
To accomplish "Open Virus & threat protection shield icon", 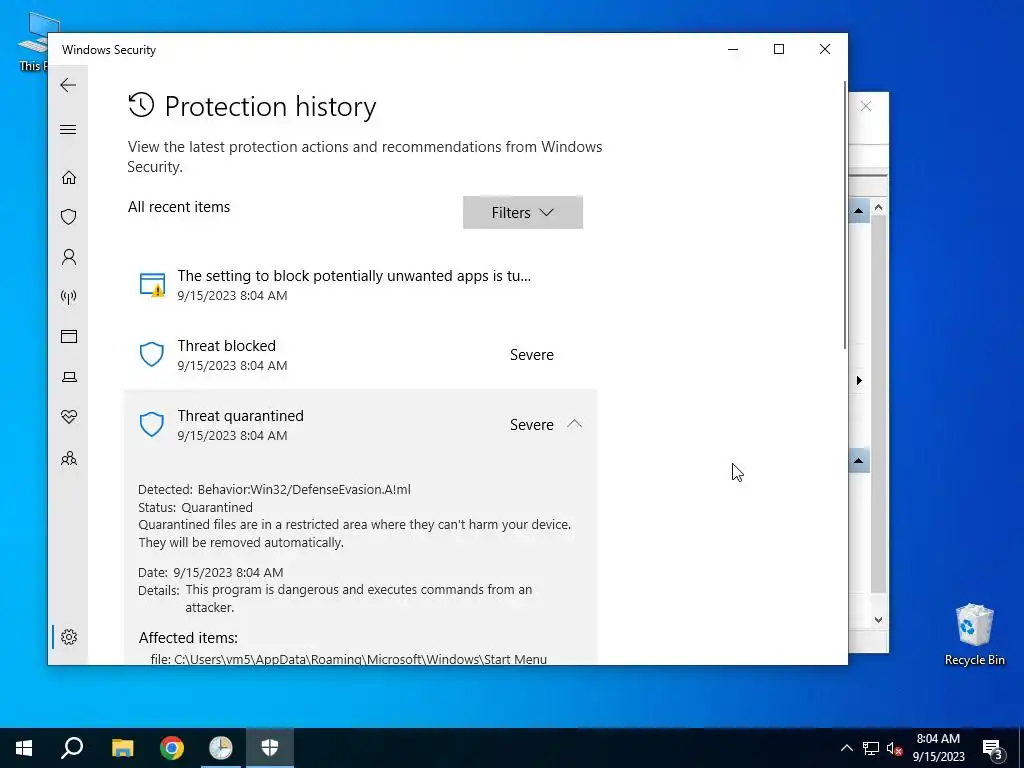I will (69, 217).
